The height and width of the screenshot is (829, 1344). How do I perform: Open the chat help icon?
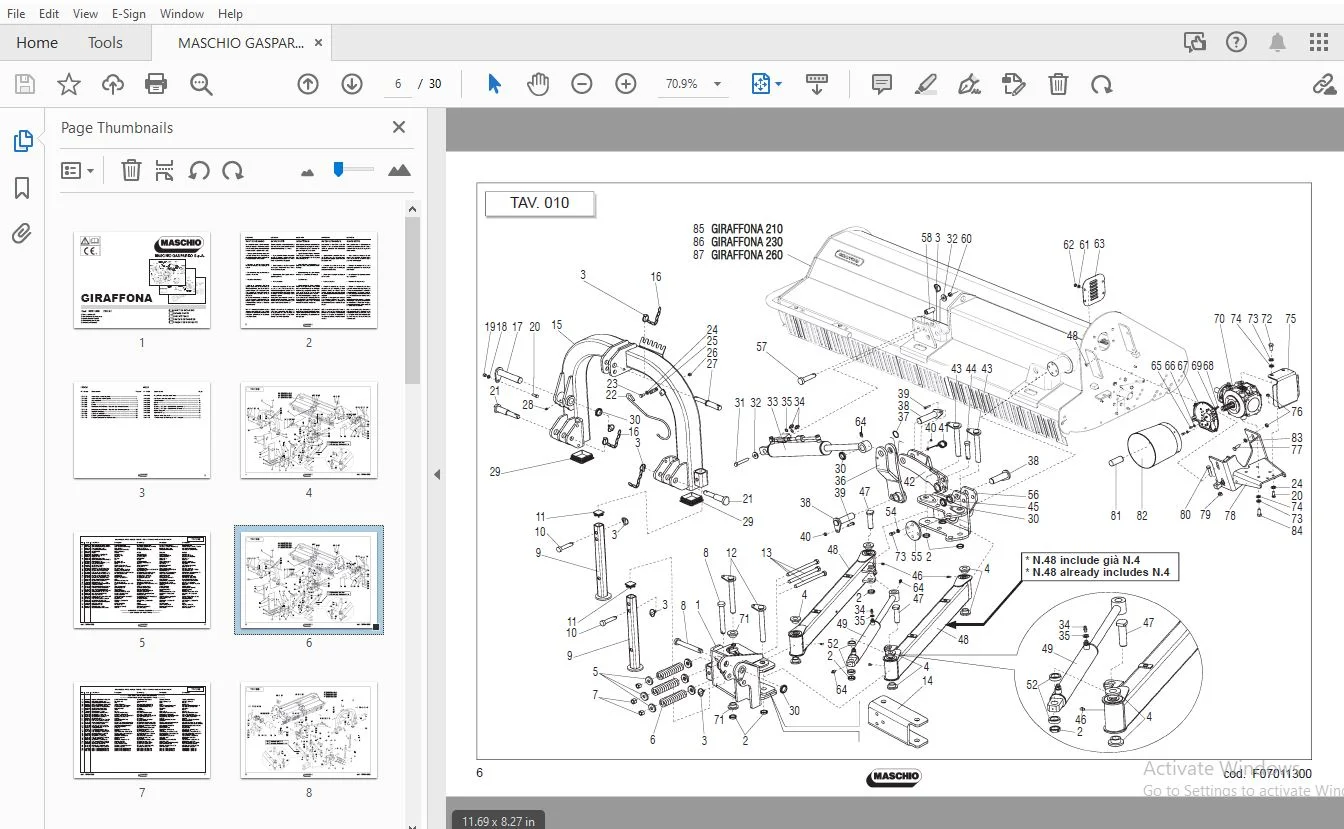pyautogui.click(x=1194, y=42)
